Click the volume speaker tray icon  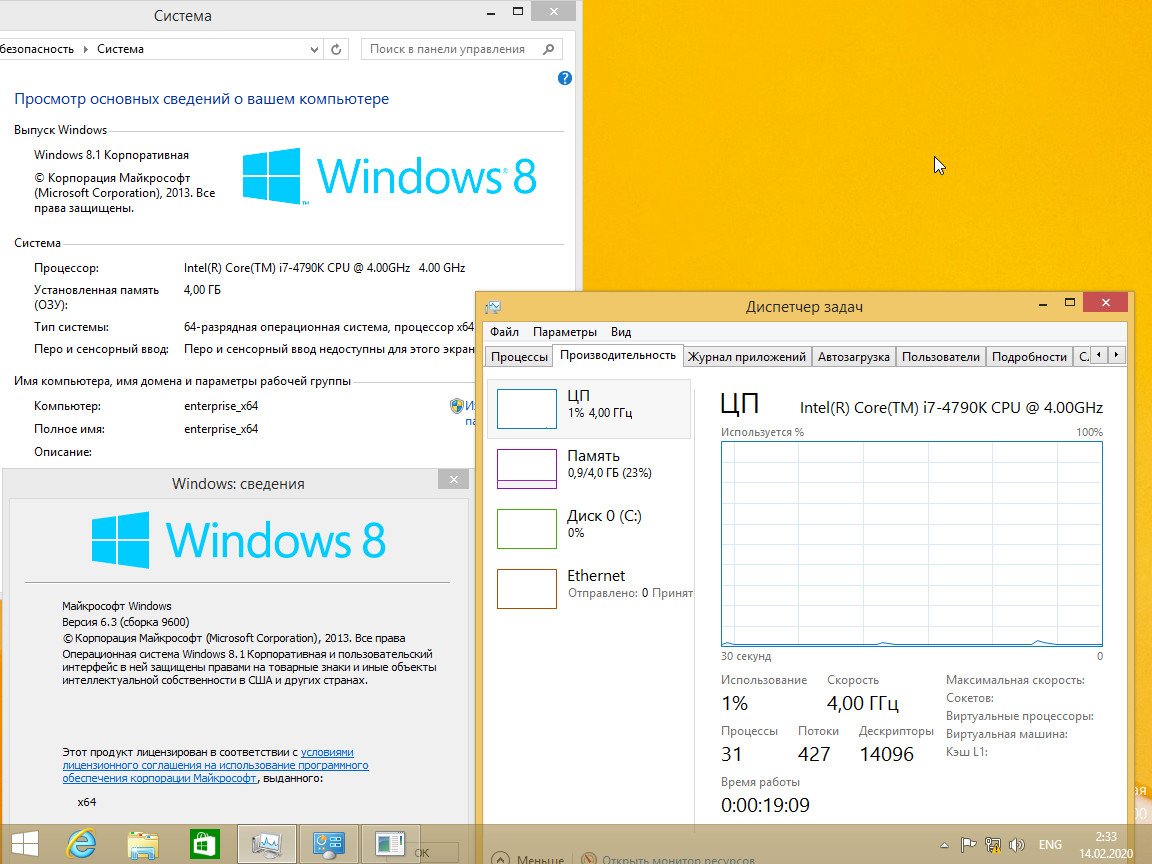pos(1018,844)
